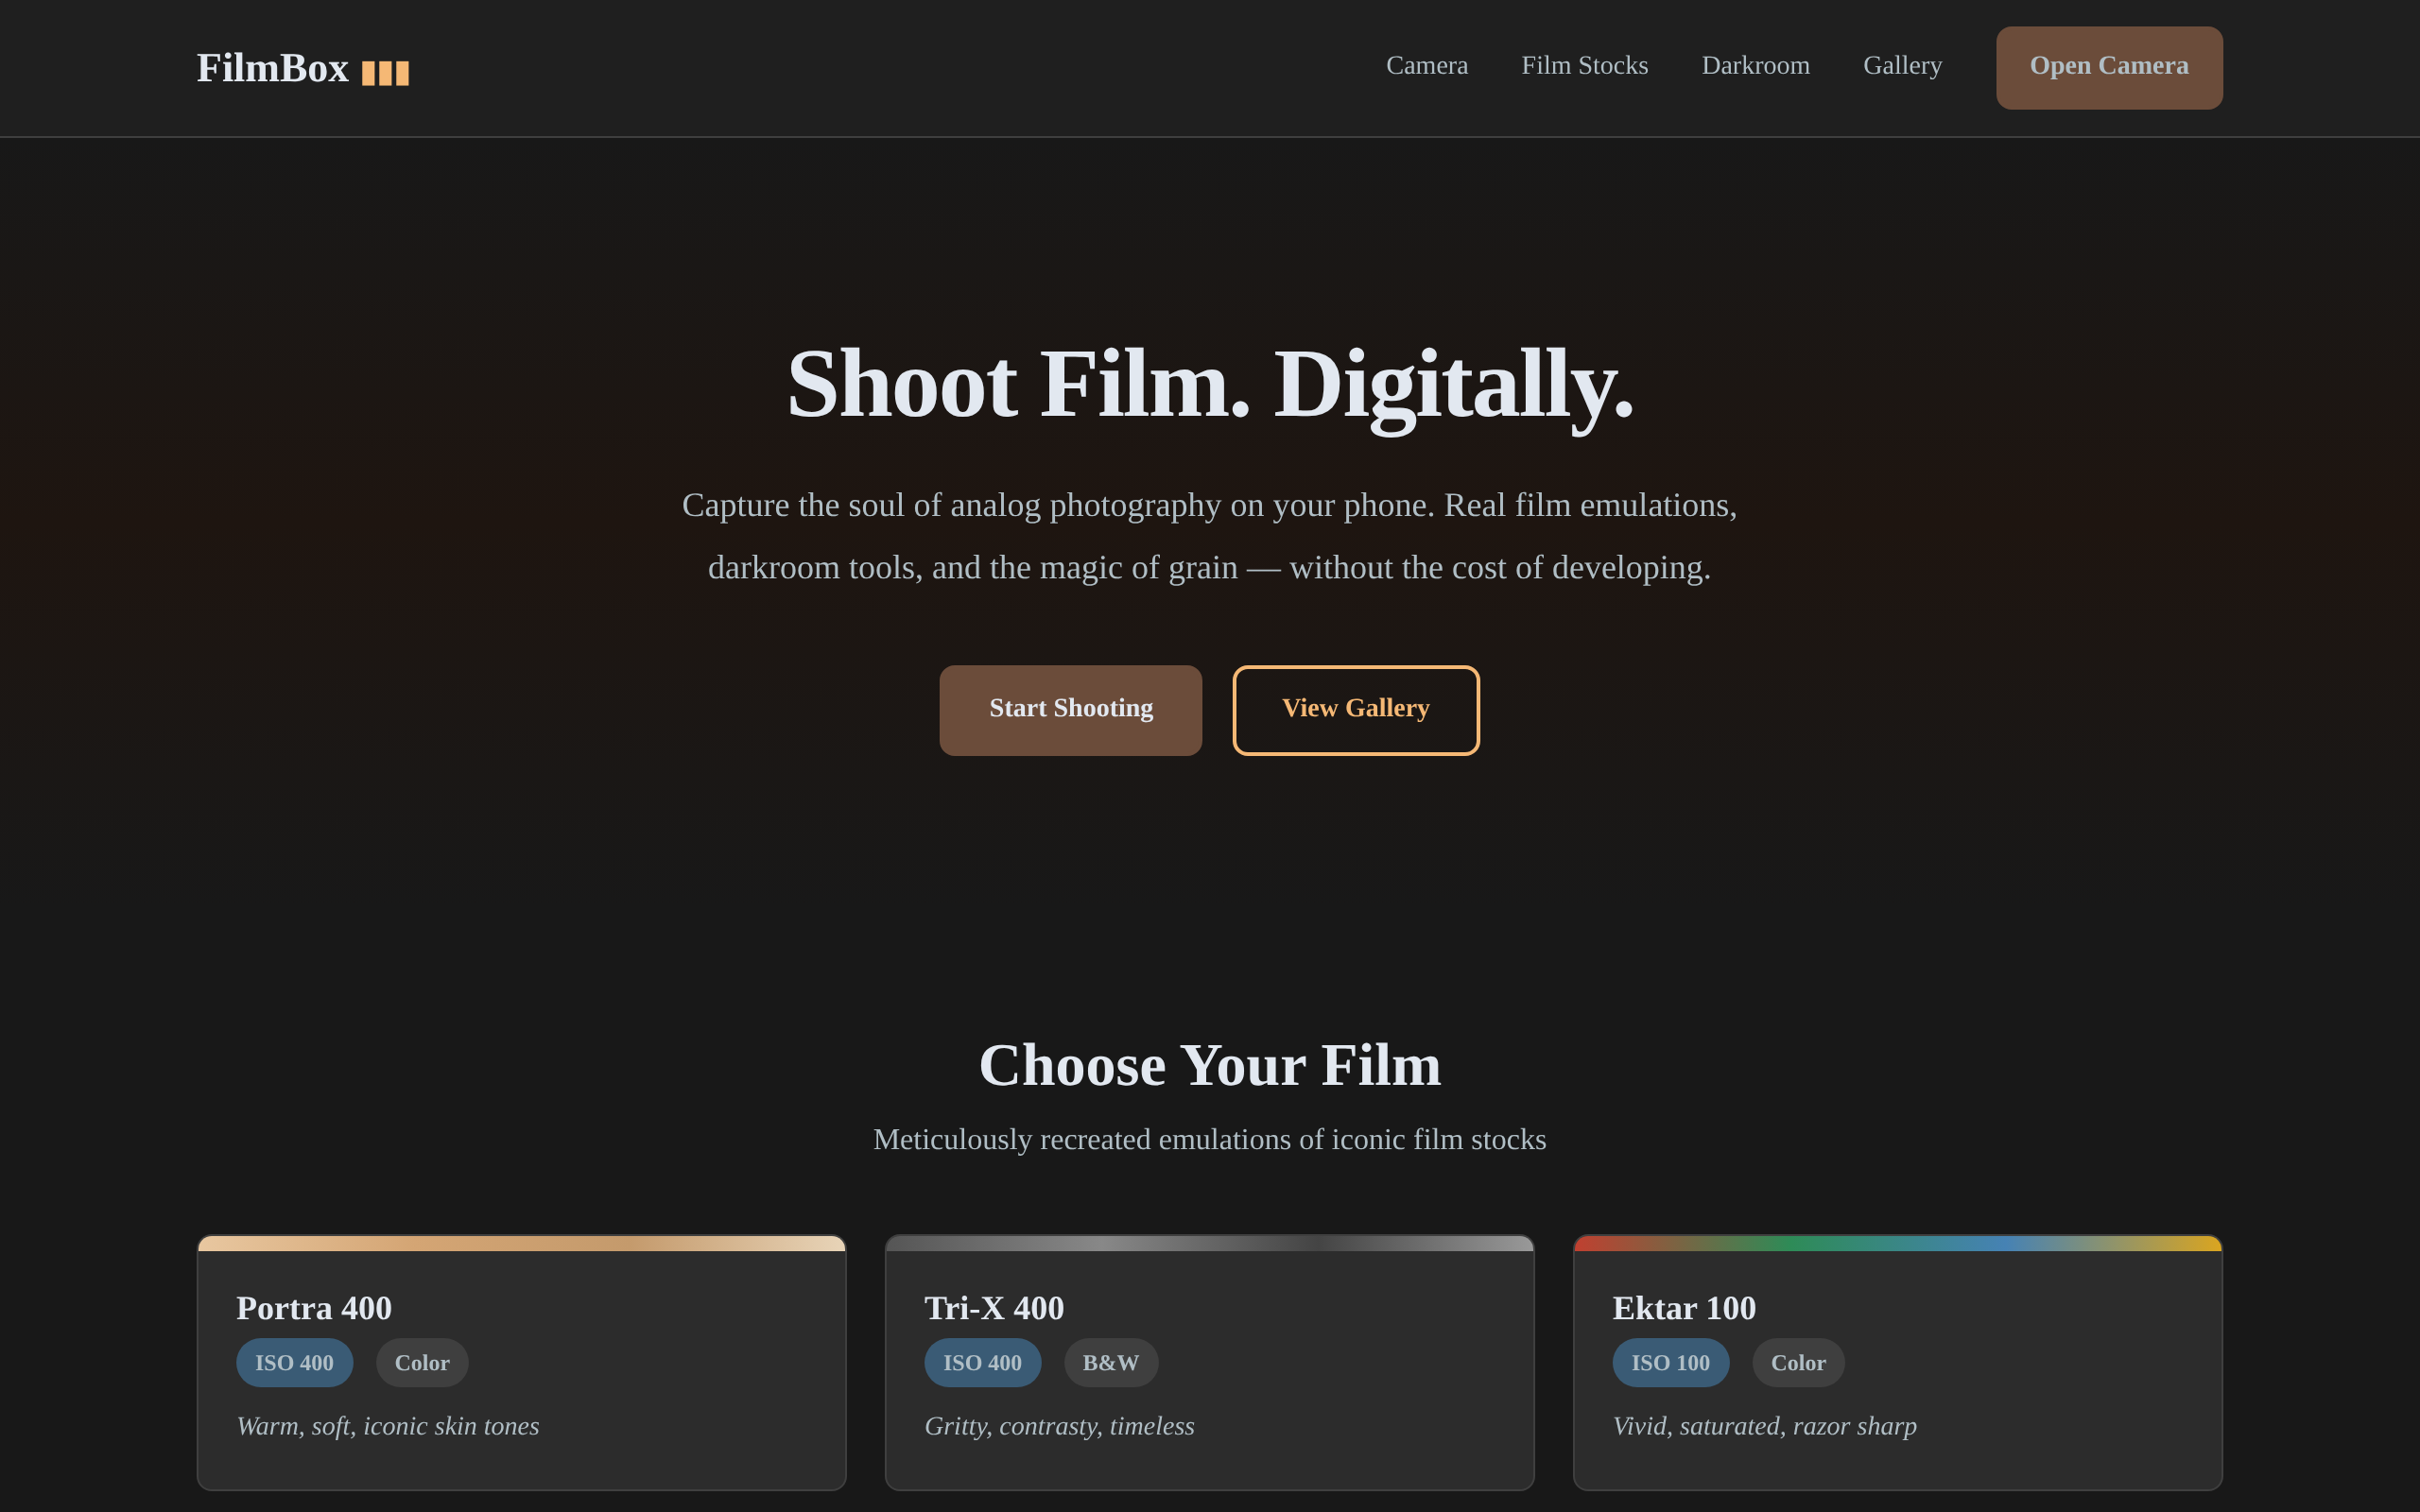The height and width of the screenshot is (1512, 2420).
Task: Open the Darkroom section
Action: (1756, 66)
